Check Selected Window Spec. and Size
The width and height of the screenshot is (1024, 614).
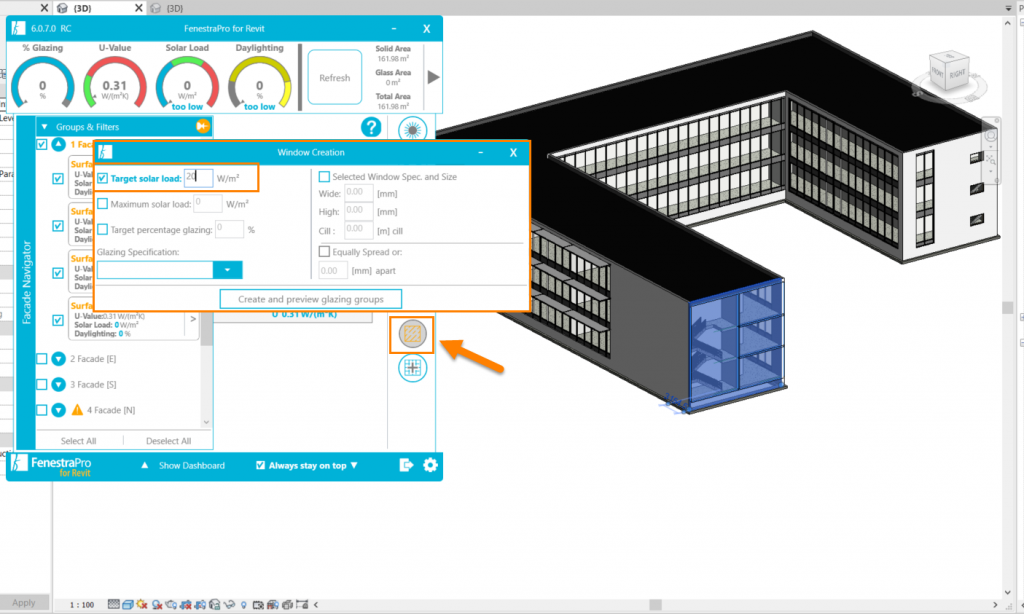click(x=324, y=176)
